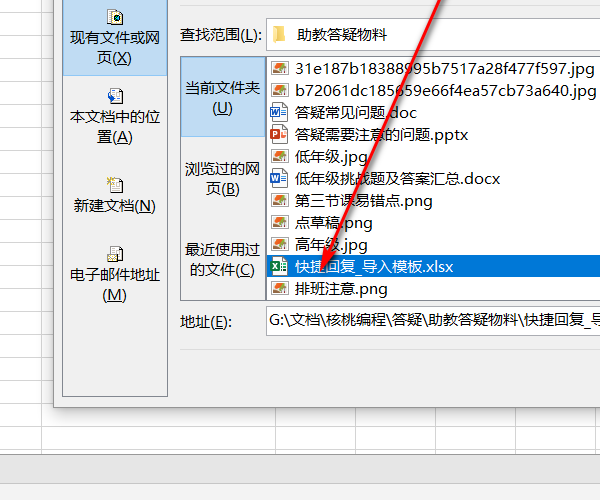Choose 高年级.jpg from the file list

coord(433,244)
